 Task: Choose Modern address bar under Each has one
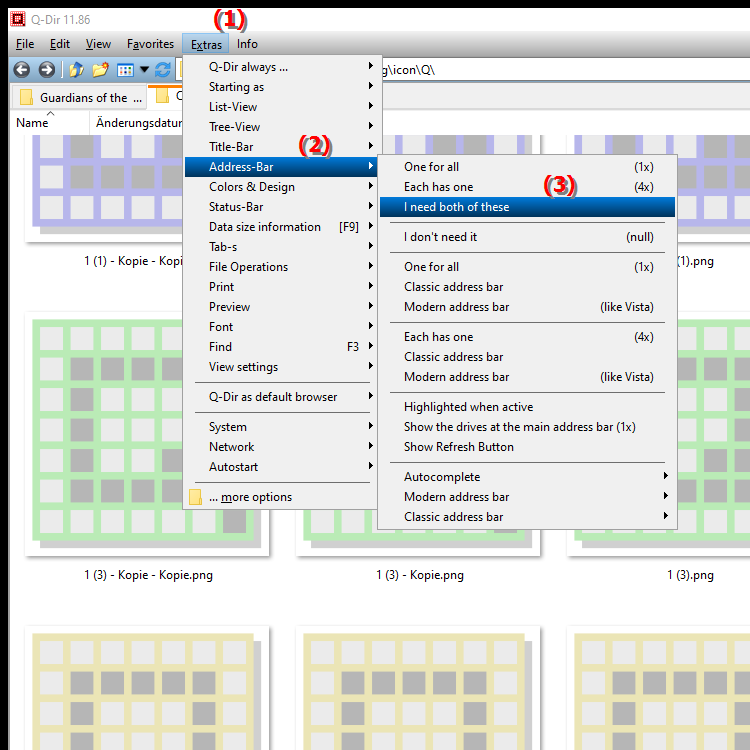[527, 377]
